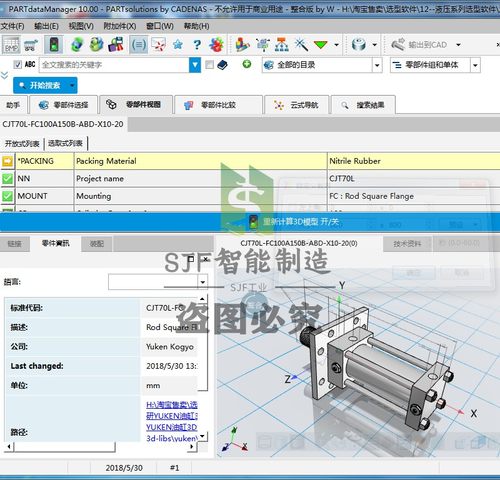Open the 文件(F) menu
500x480 pixels.
tap(12, 26)
